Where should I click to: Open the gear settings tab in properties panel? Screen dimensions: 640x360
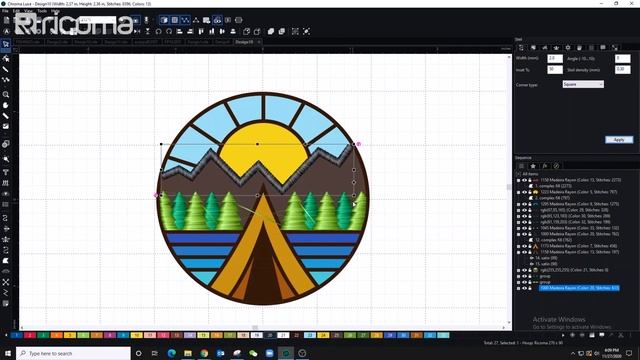[x=568, y=48]
